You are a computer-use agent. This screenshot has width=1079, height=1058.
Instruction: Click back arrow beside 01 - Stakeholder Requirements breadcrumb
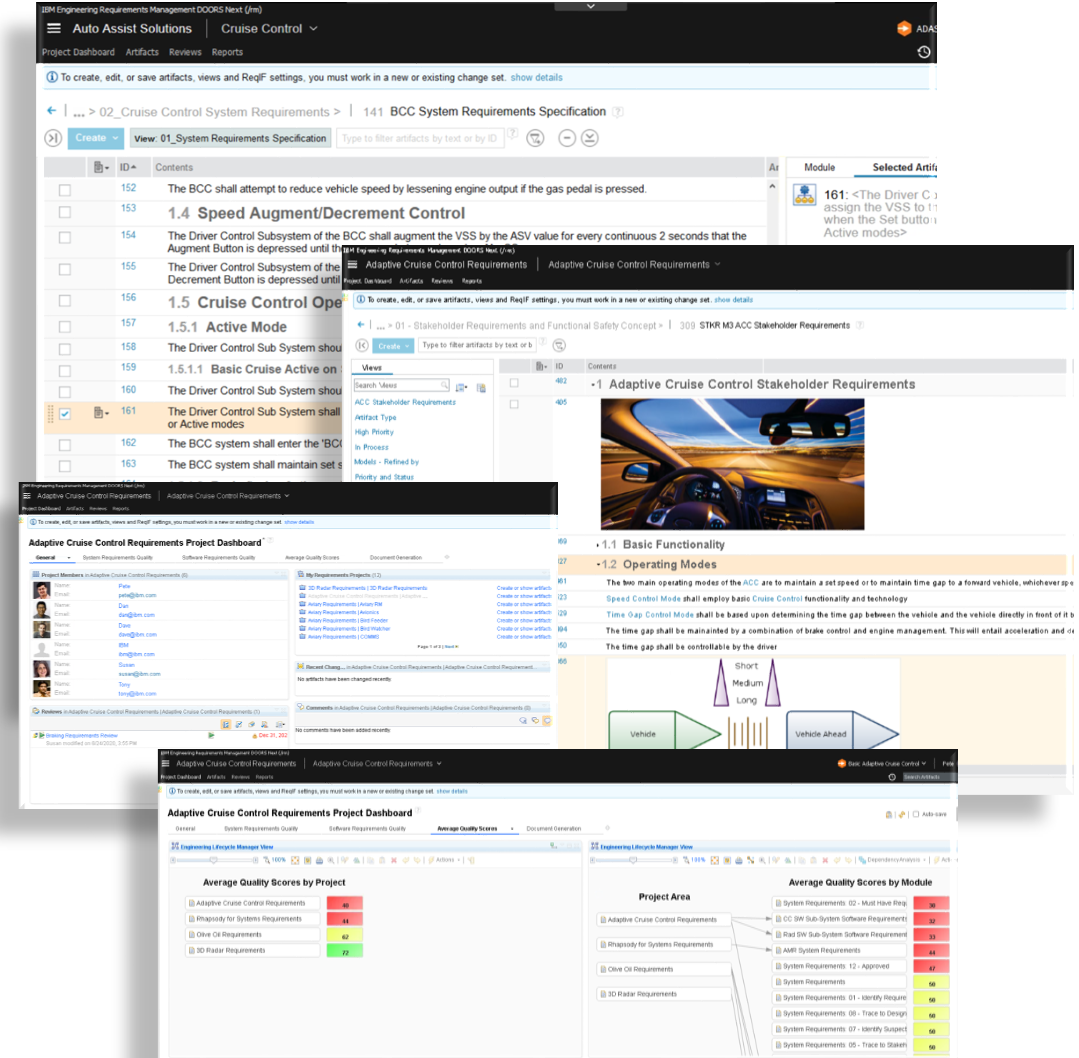click(360, 325)
